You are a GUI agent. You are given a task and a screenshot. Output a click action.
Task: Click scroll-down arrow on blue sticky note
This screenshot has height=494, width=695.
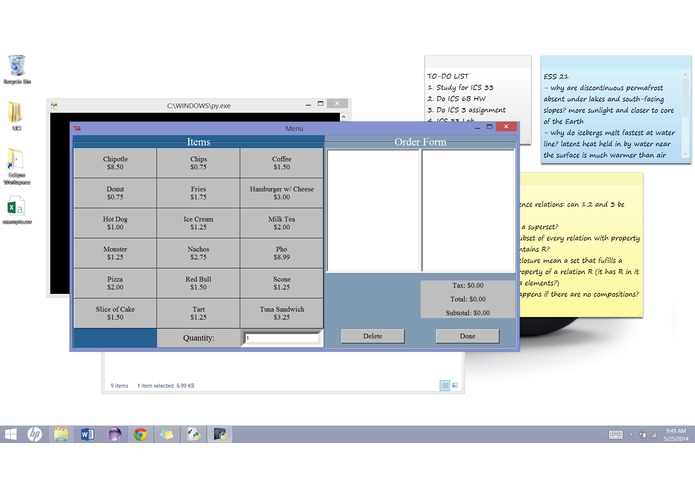click(x=685, y=154)
